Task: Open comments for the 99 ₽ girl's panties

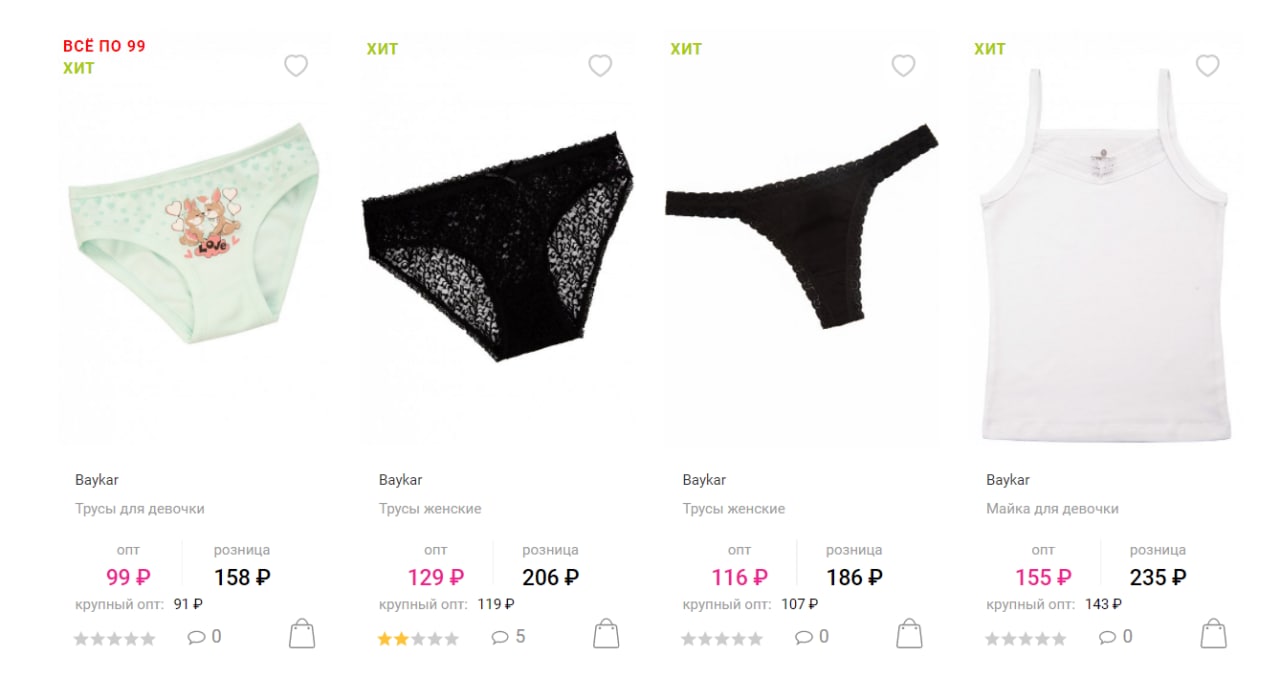Action: (204, 637)
